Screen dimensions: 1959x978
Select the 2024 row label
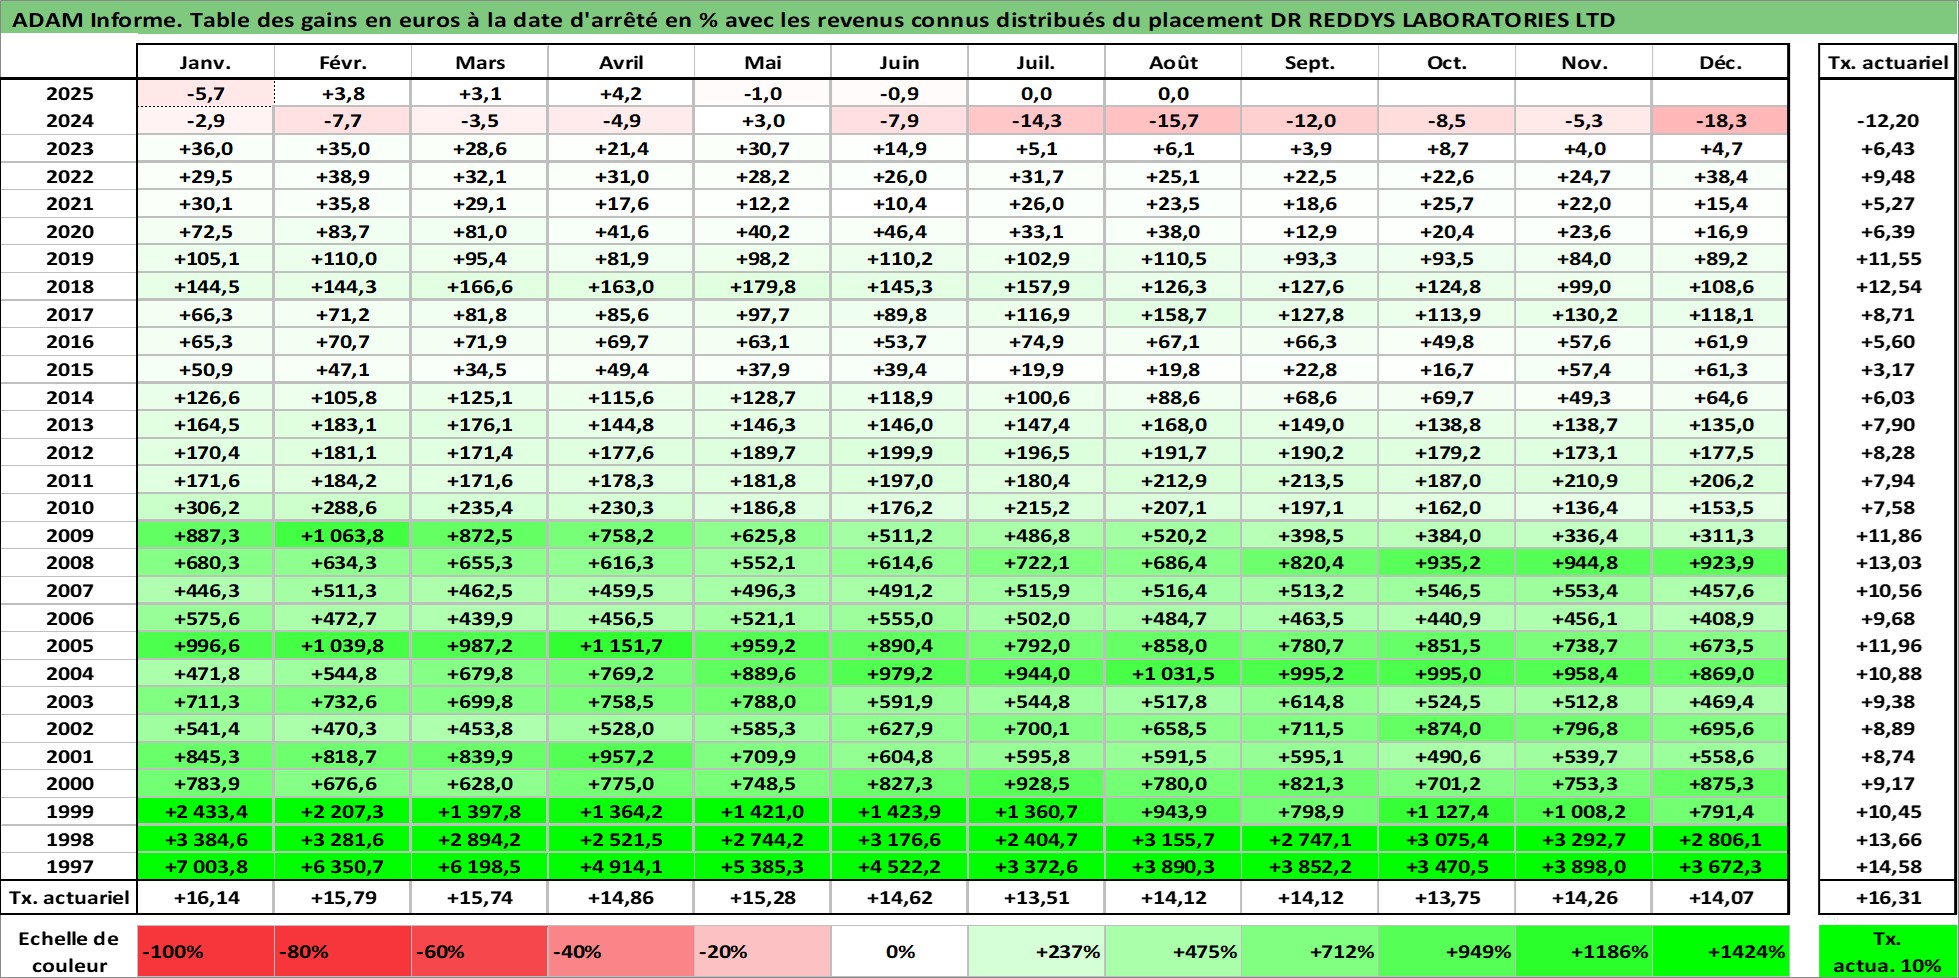(69, 121)
